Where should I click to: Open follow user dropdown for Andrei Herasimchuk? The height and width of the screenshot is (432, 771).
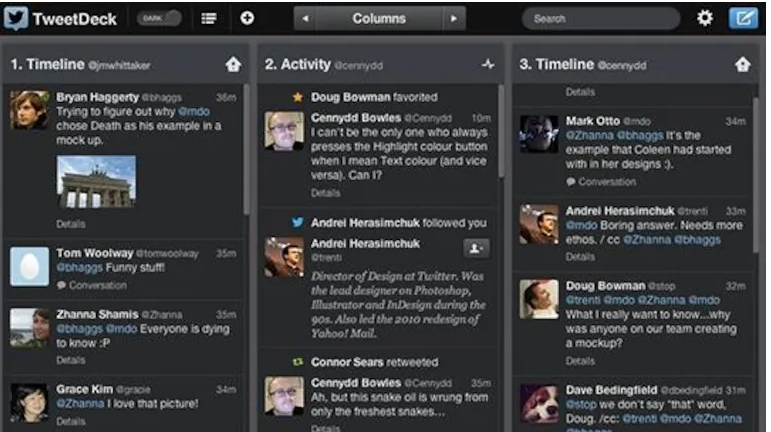coord(476,248)
